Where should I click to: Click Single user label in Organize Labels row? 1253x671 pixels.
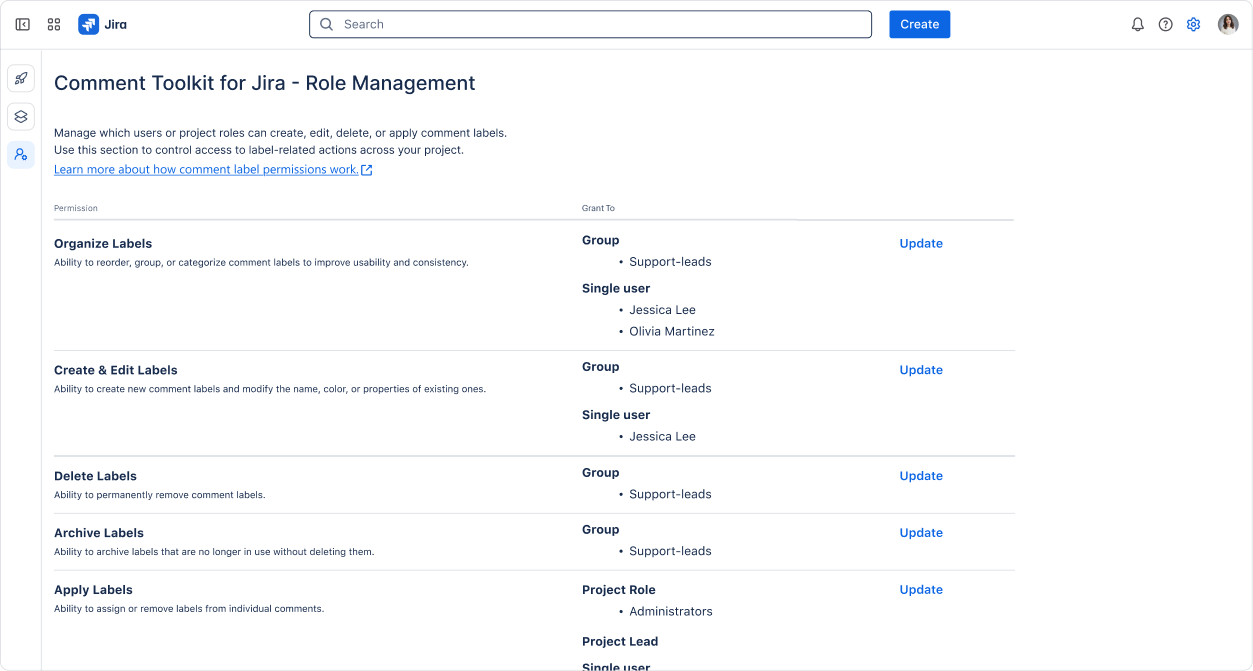(x=616, y=289)
